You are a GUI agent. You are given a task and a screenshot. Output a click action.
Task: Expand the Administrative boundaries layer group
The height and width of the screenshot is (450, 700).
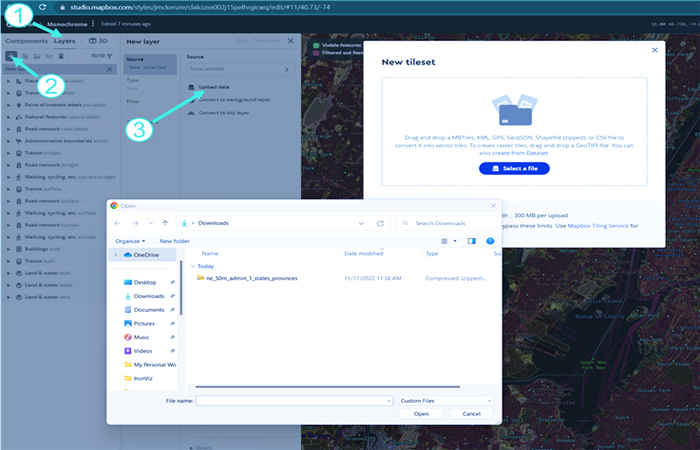click(8, 141)
